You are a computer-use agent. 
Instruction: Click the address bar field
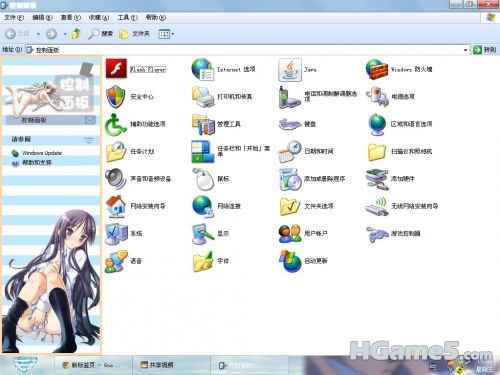247,50
